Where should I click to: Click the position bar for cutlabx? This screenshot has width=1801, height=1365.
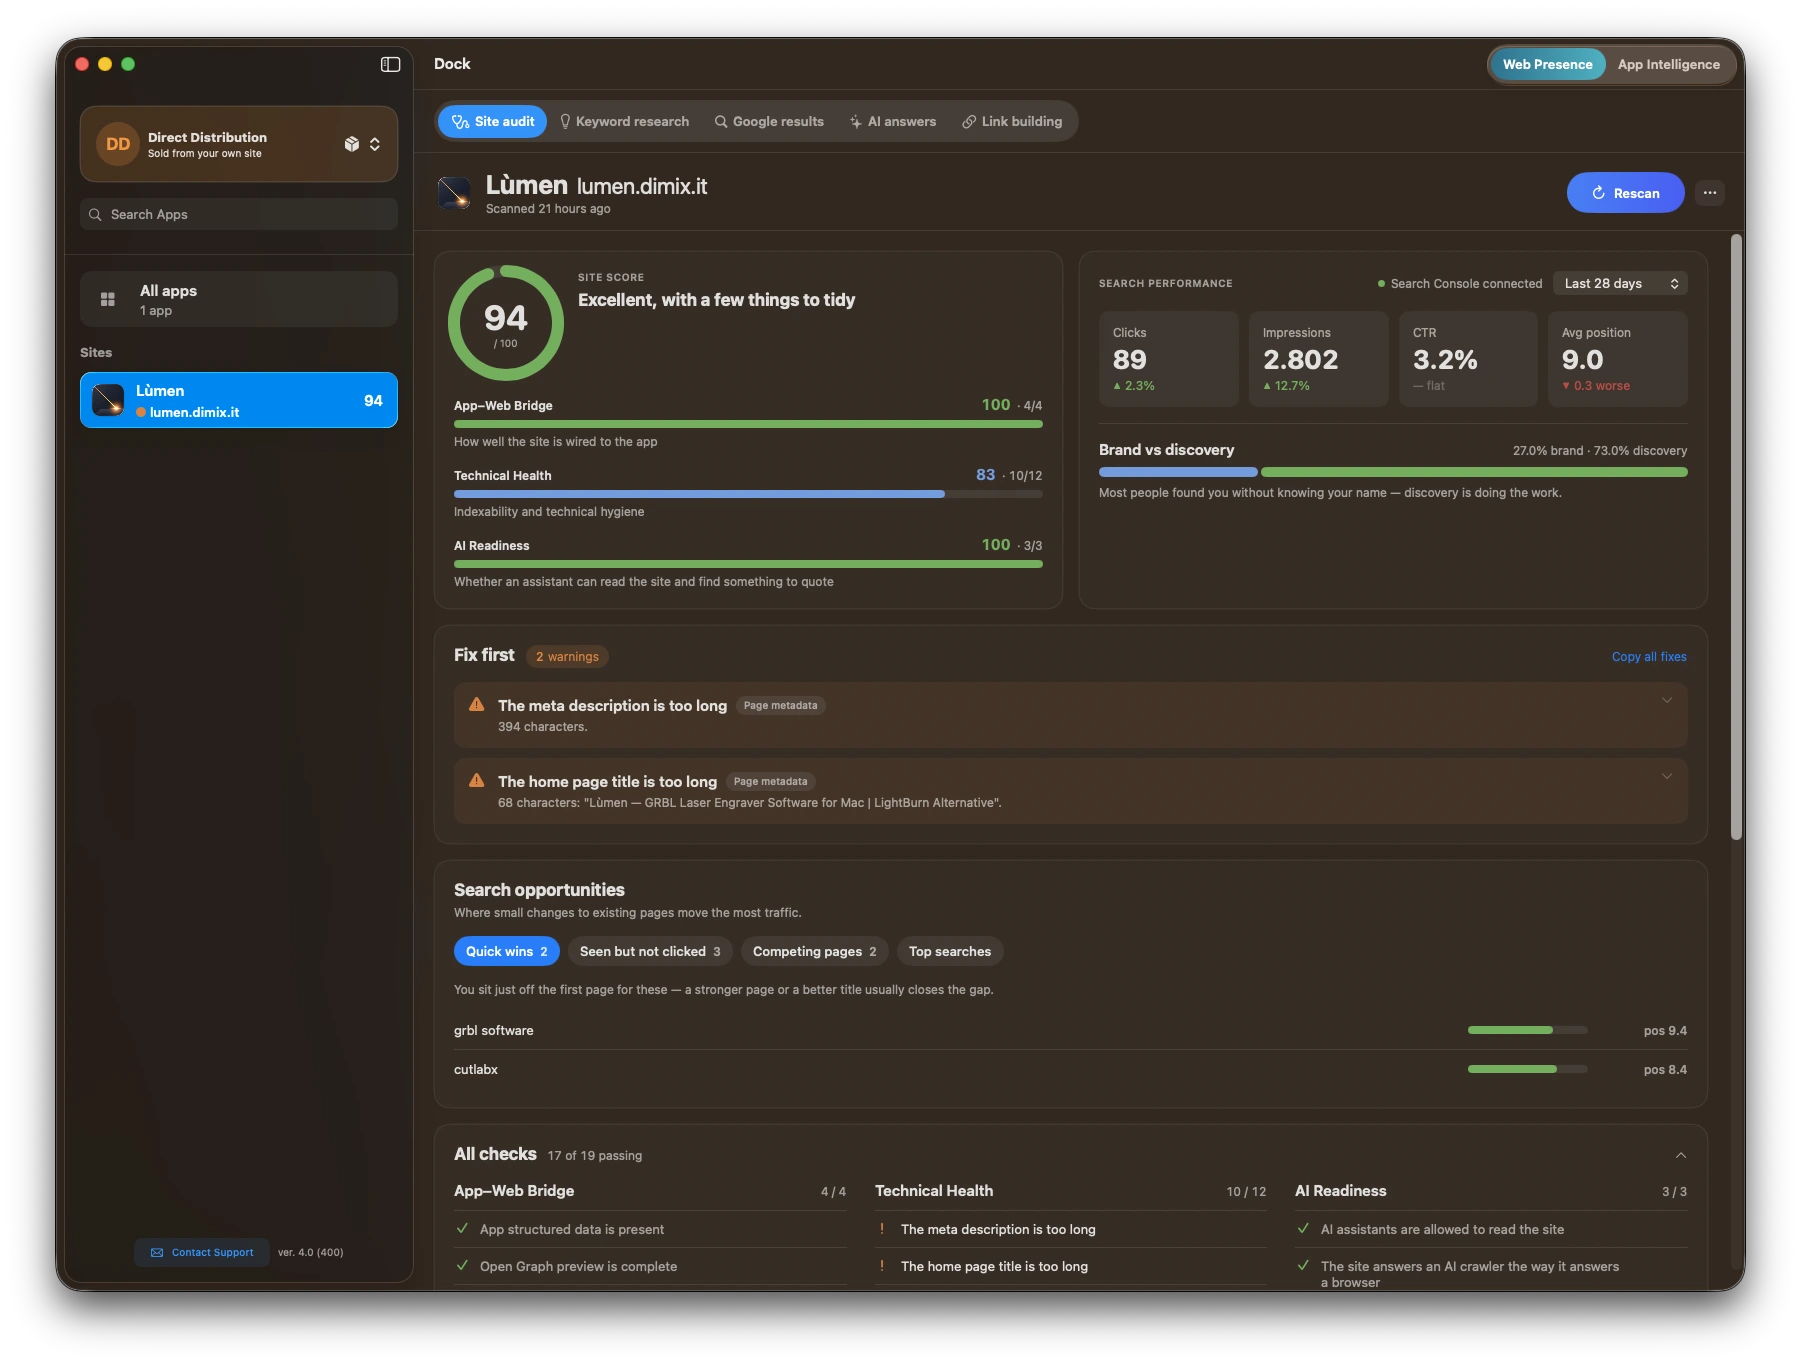coord(1527,1069)
